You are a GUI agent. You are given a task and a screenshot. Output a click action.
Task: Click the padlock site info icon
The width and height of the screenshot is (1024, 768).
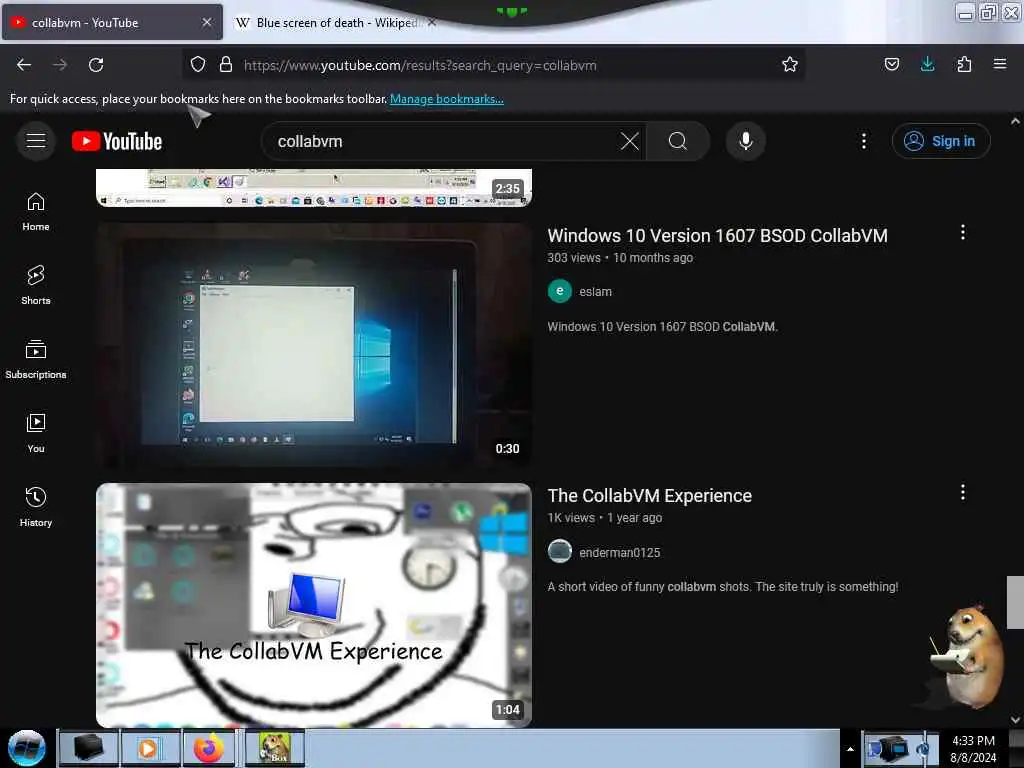tap(226, 64)
